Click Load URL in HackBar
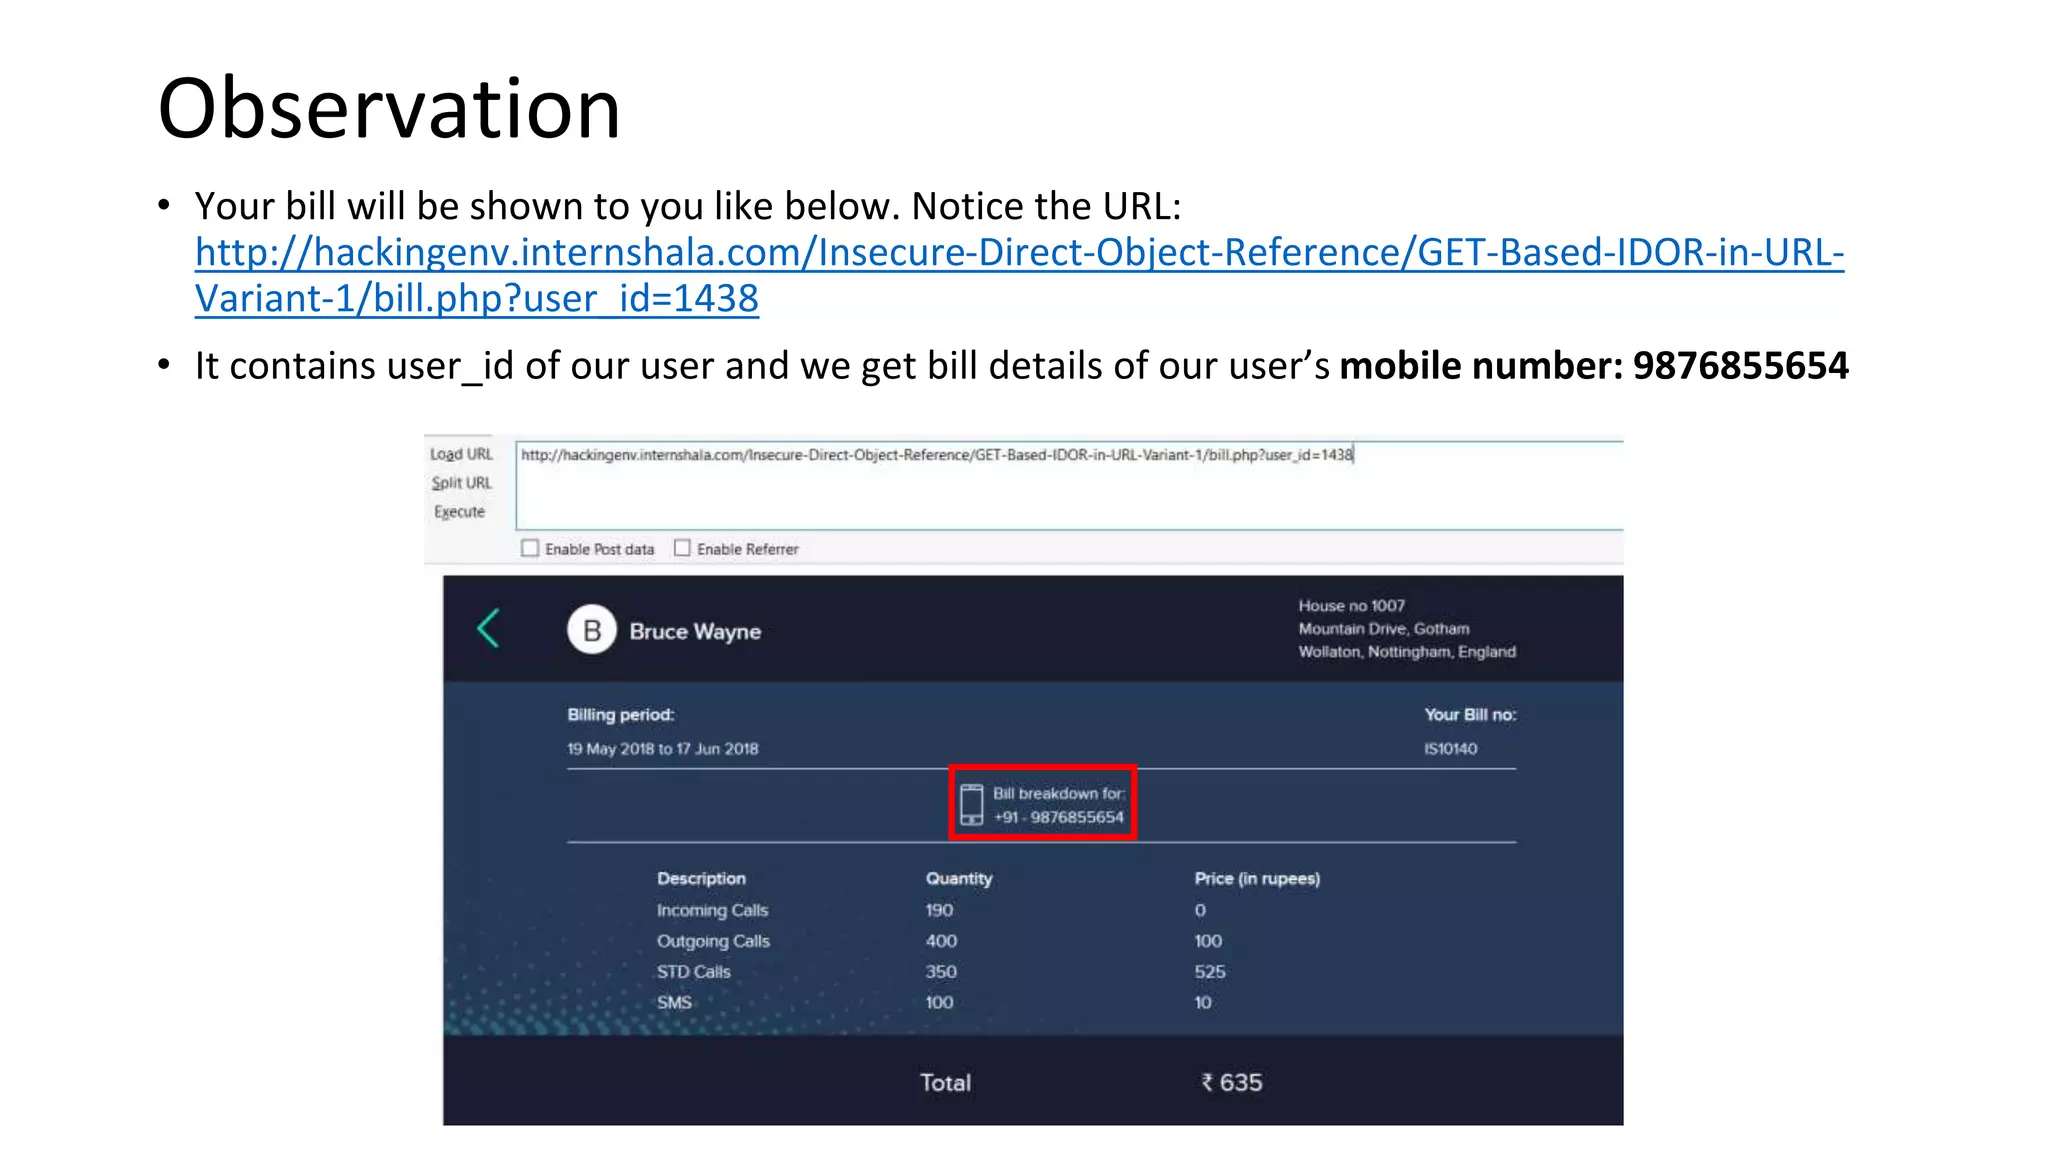 click(x=461, y=454)
